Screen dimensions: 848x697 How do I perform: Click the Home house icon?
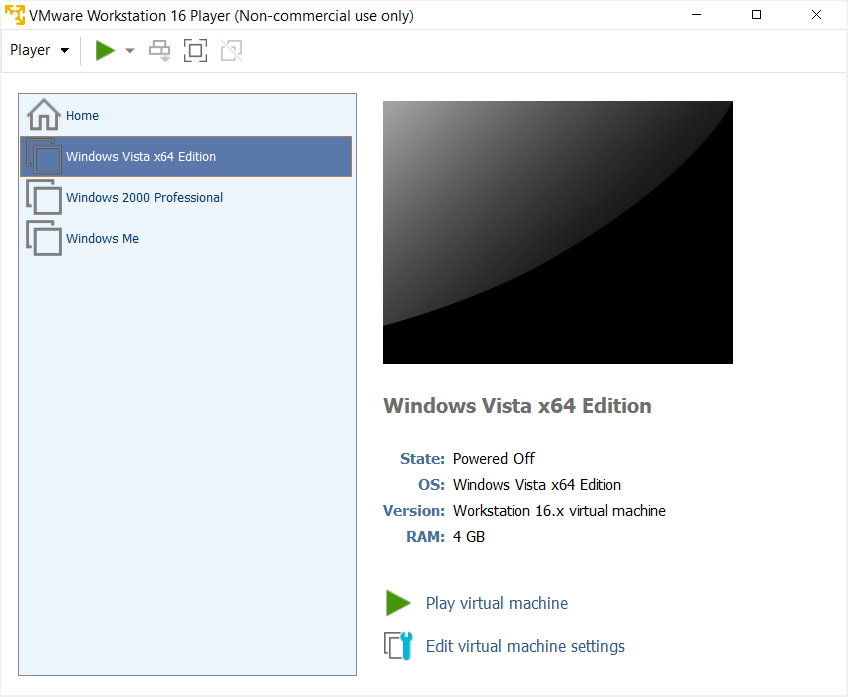click(x=44, y=115)
